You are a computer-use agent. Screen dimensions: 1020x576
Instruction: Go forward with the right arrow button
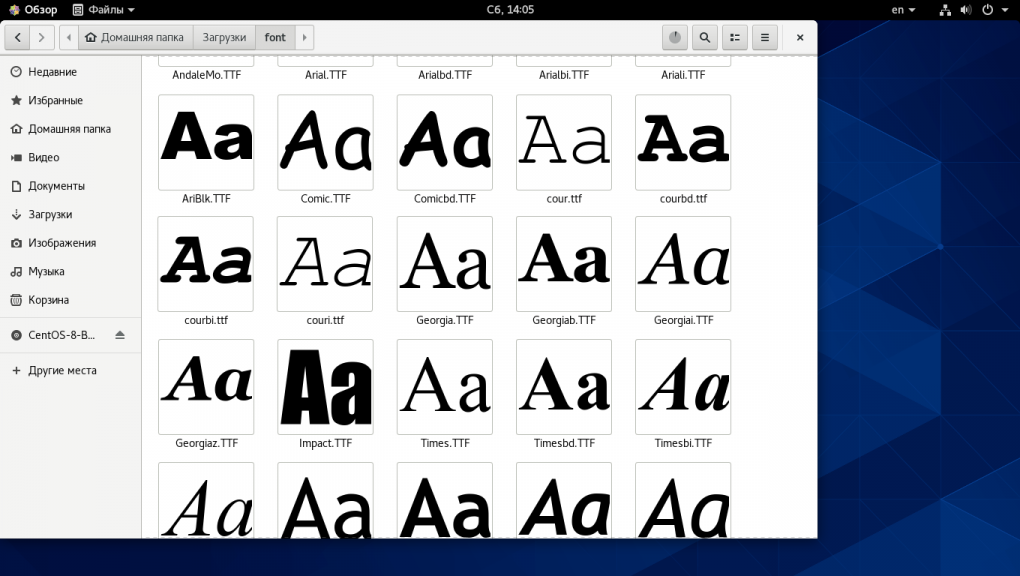(41, 38)
